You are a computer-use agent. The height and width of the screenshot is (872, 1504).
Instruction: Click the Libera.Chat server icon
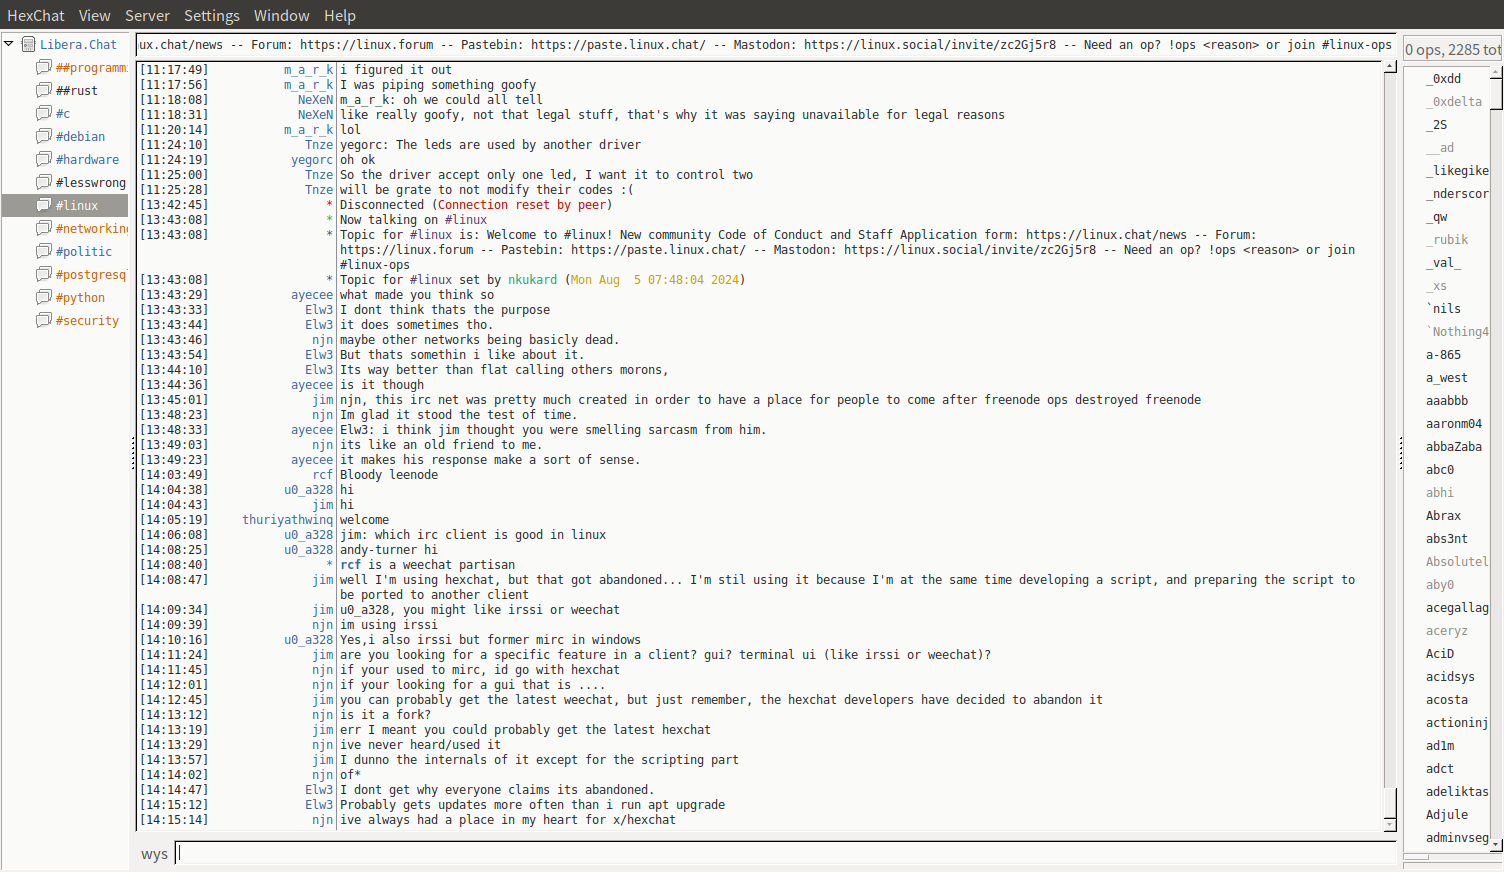tap(29, 44)
